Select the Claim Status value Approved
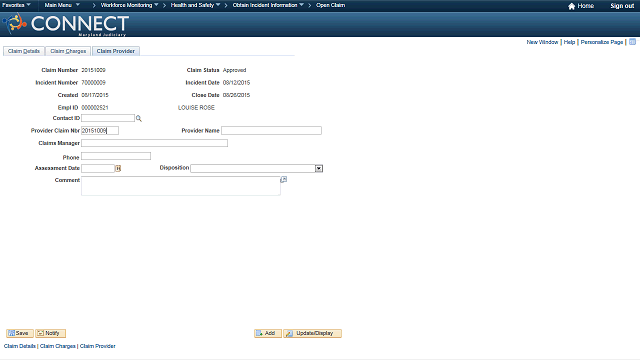 (235, 70)
